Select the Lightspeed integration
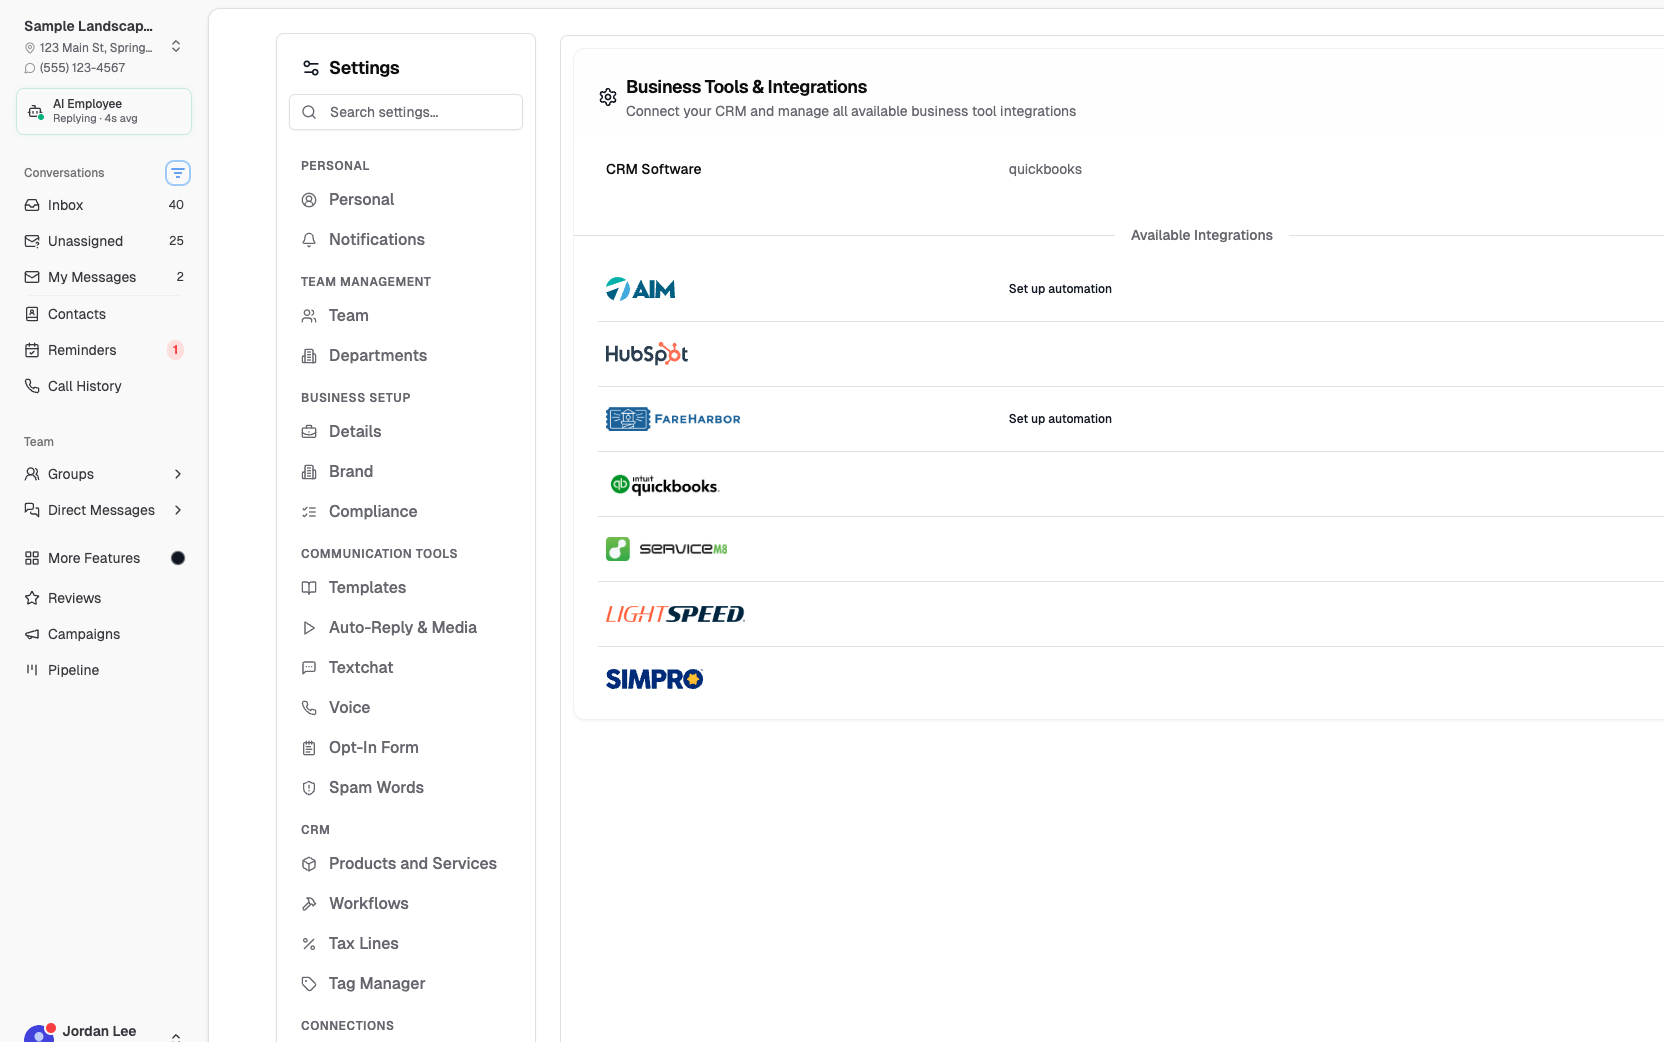The height and width of the screenshot is (1042, 1664). [675, 614]
